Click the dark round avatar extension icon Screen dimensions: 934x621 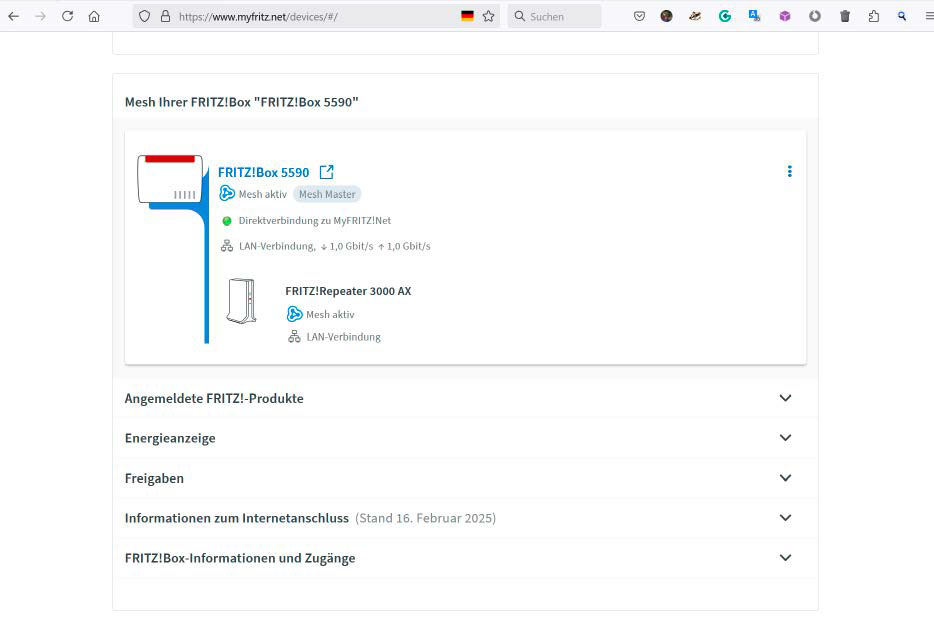(x=667, y=16)
